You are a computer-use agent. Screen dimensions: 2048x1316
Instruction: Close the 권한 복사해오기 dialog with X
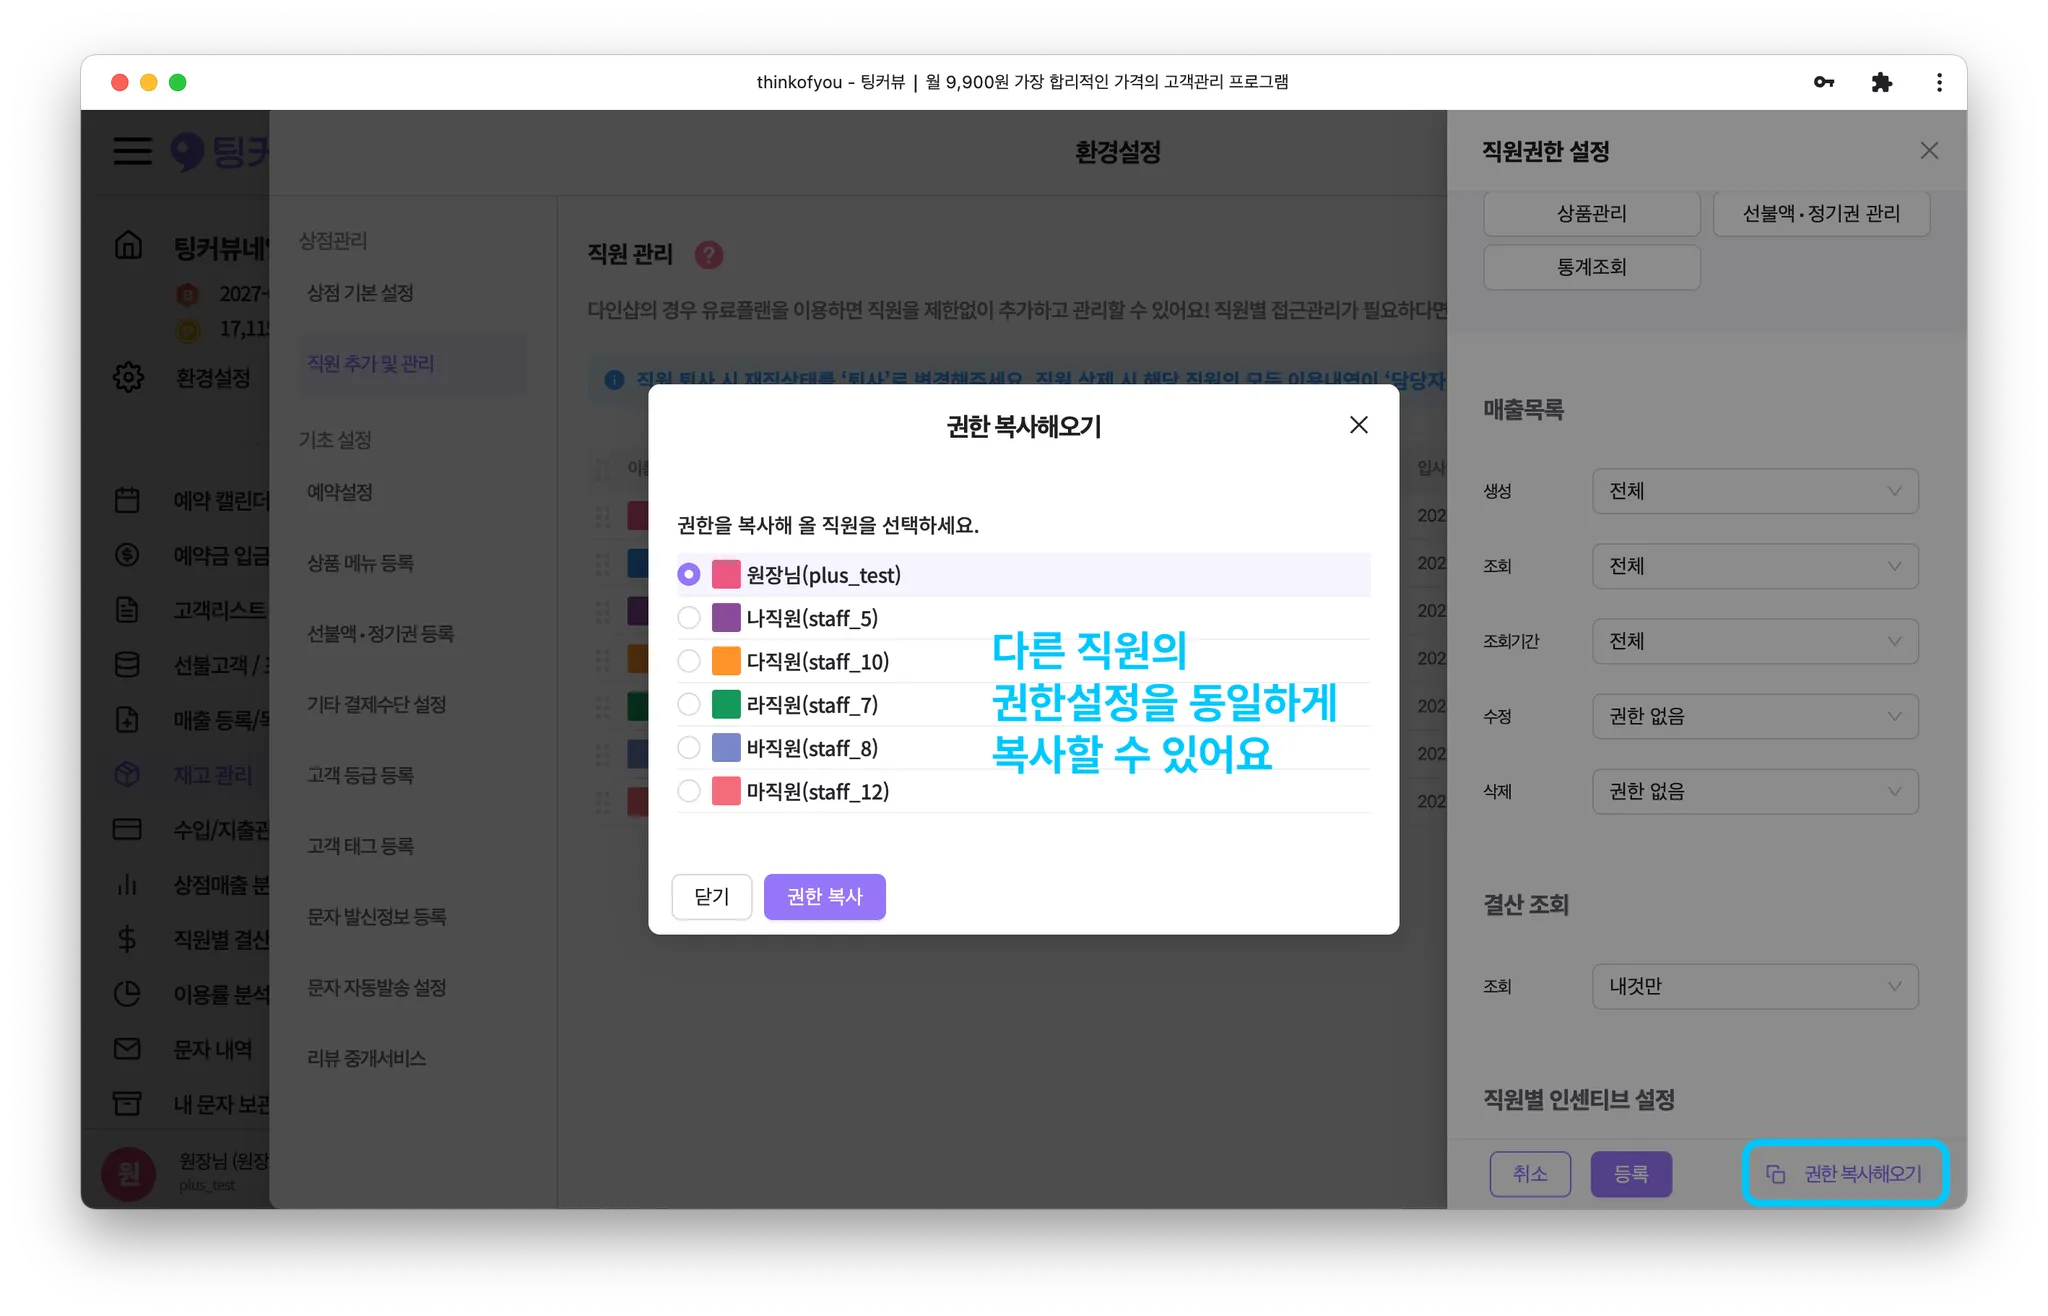point(1358,425)
